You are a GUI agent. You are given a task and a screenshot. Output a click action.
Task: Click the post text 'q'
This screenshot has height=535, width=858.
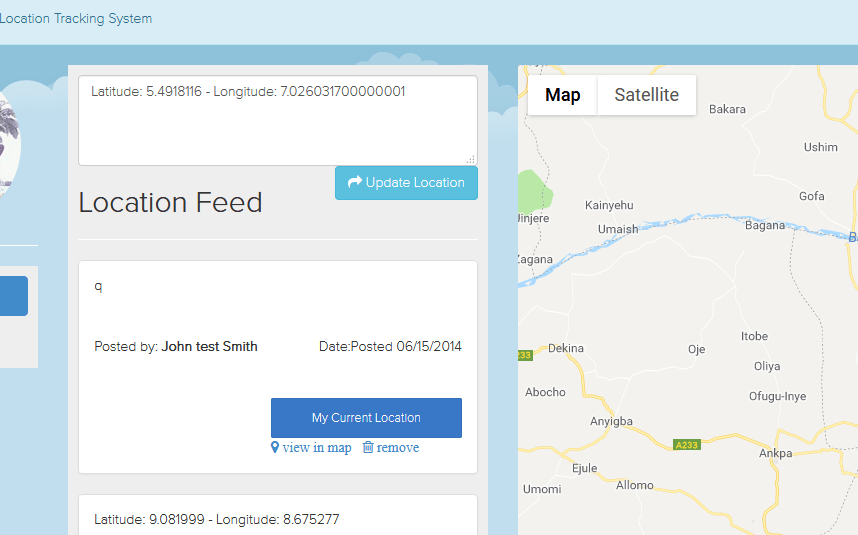click(x=98, y=286)
